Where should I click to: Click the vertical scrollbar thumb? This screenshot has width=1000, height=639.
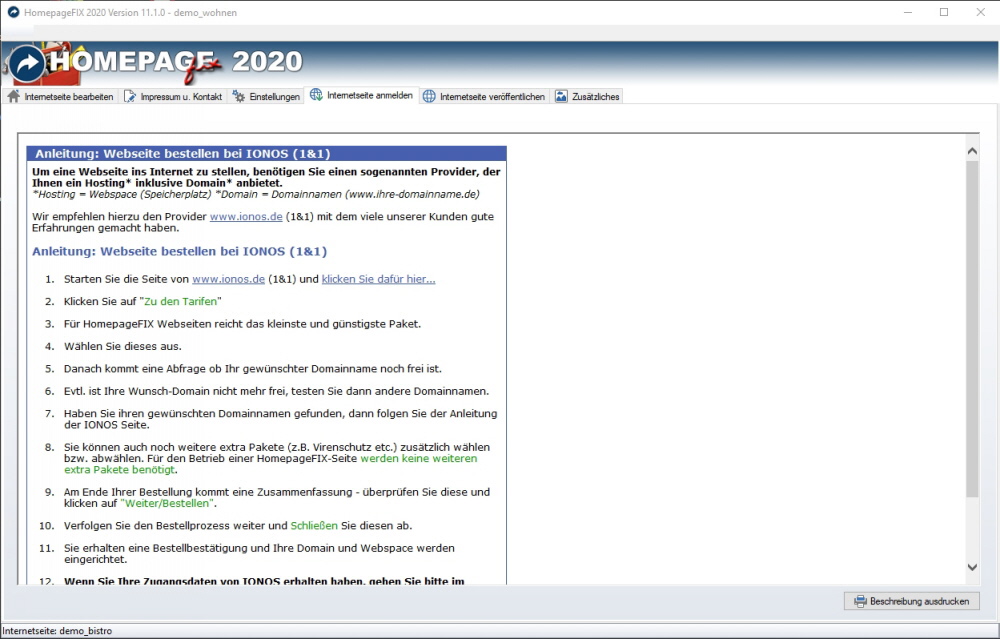(x=972, y=330)
